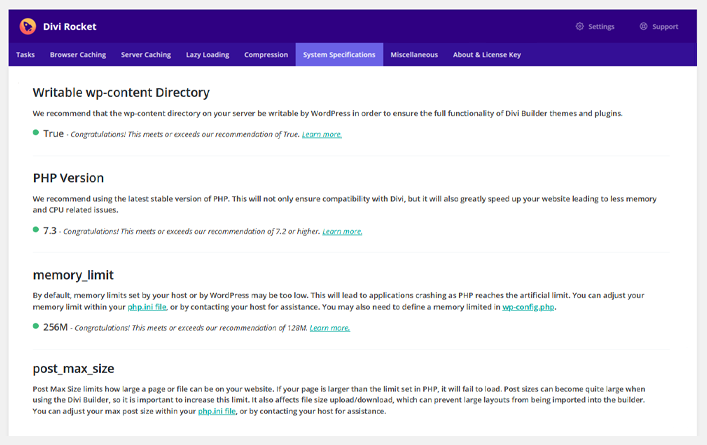The width and height of the screenshot is (707, 445).
Task: Click the Divi Rocket logo icon
Action: pos(28,26)
